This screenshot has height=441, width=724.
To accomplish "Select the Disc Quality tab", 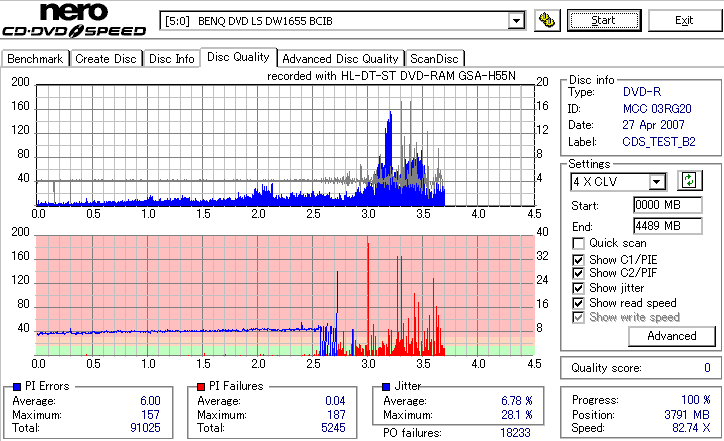I will 238,57.
